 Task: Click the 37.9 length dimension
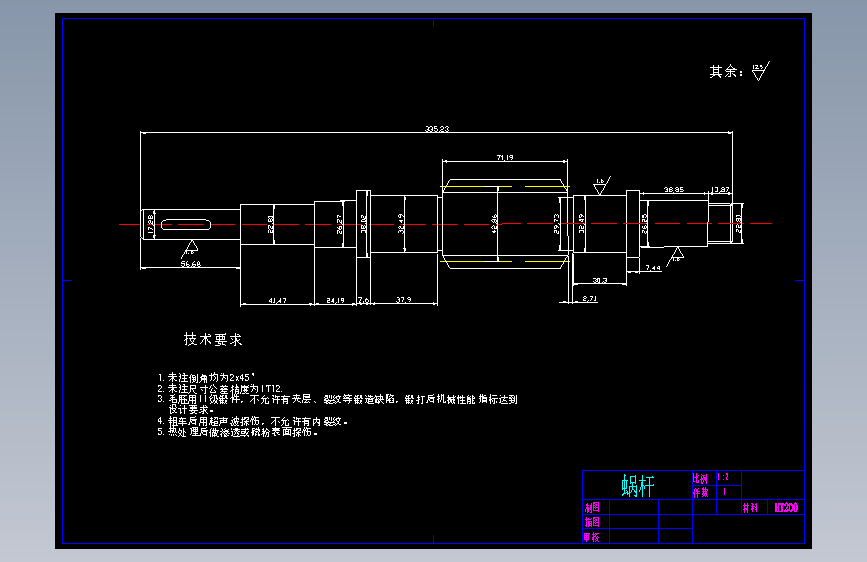coord(404,300)
